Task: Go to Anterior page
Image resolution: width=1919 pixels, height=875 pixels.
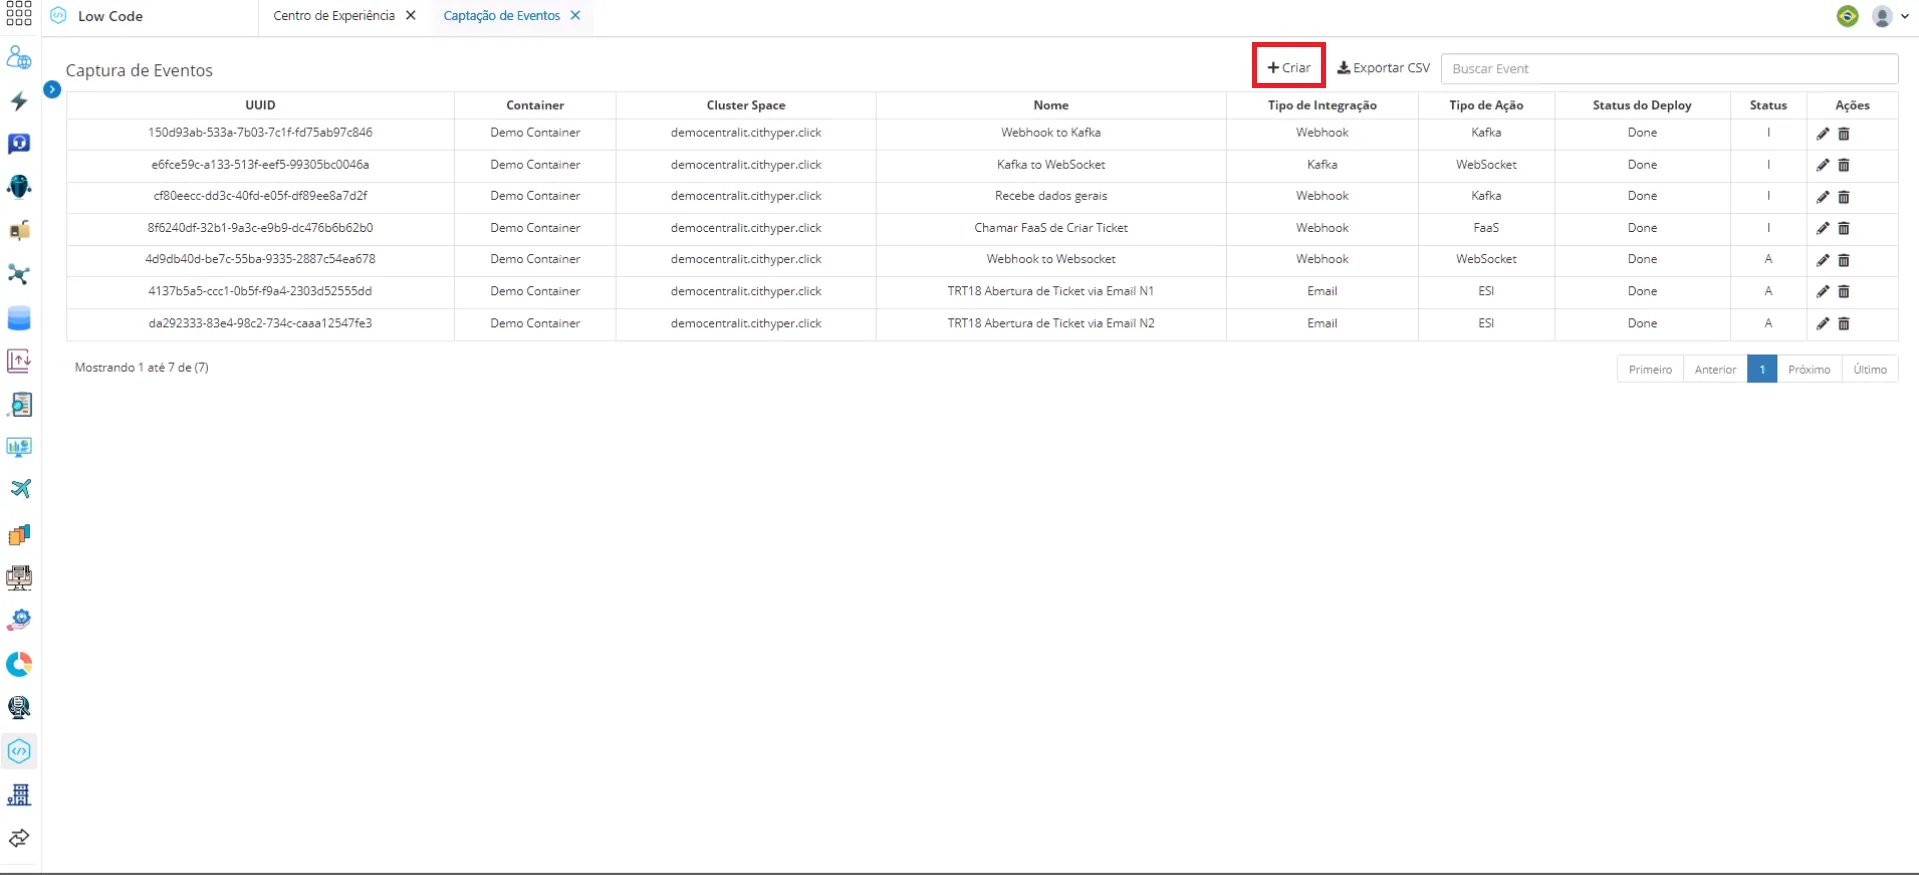Action: tap(1715, 369)
